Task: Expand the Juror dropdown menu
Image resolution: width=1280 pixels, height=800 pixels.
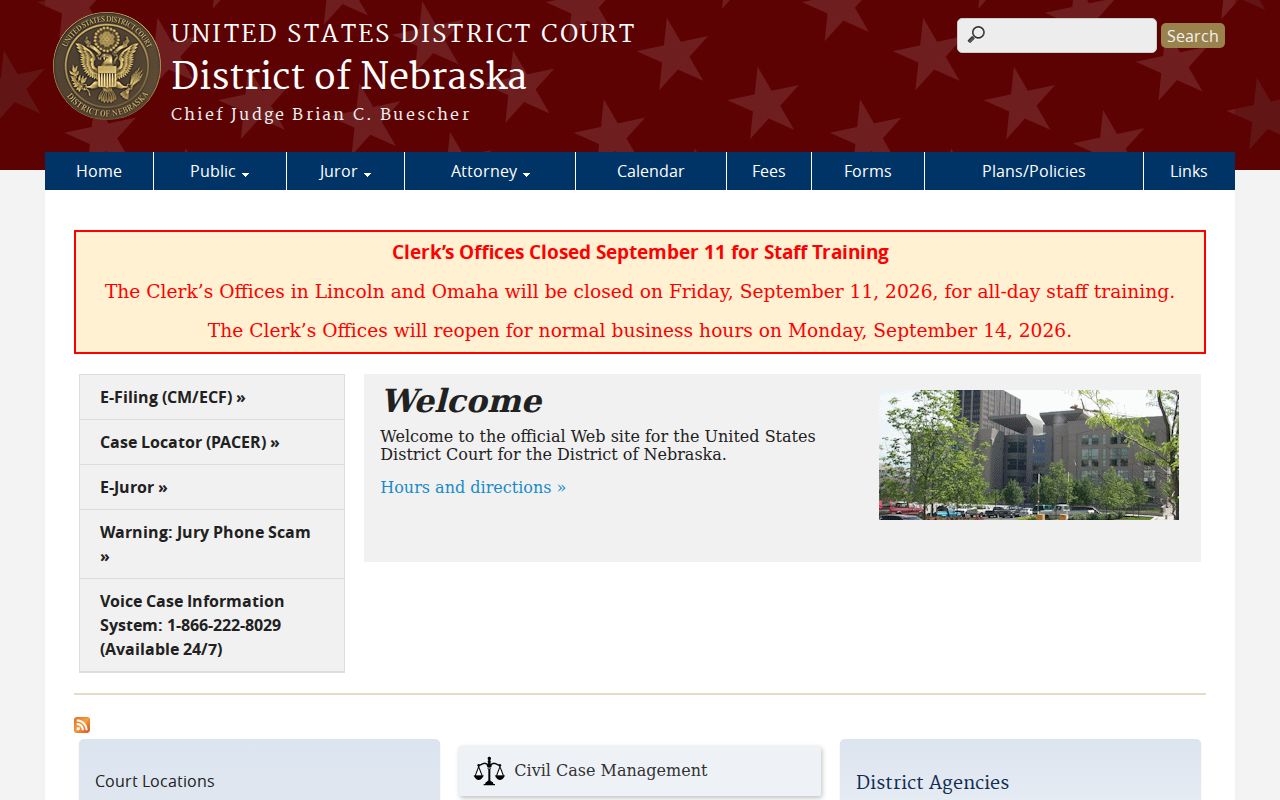Action: [x=345, y=171]
